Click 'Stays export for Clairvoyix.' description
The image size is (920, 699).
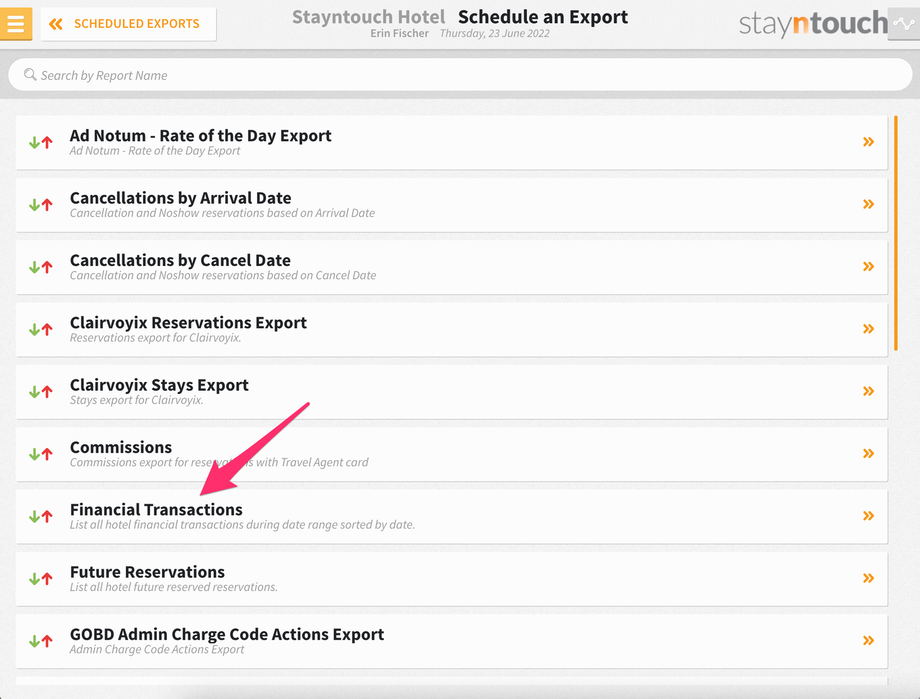(137, 400)
